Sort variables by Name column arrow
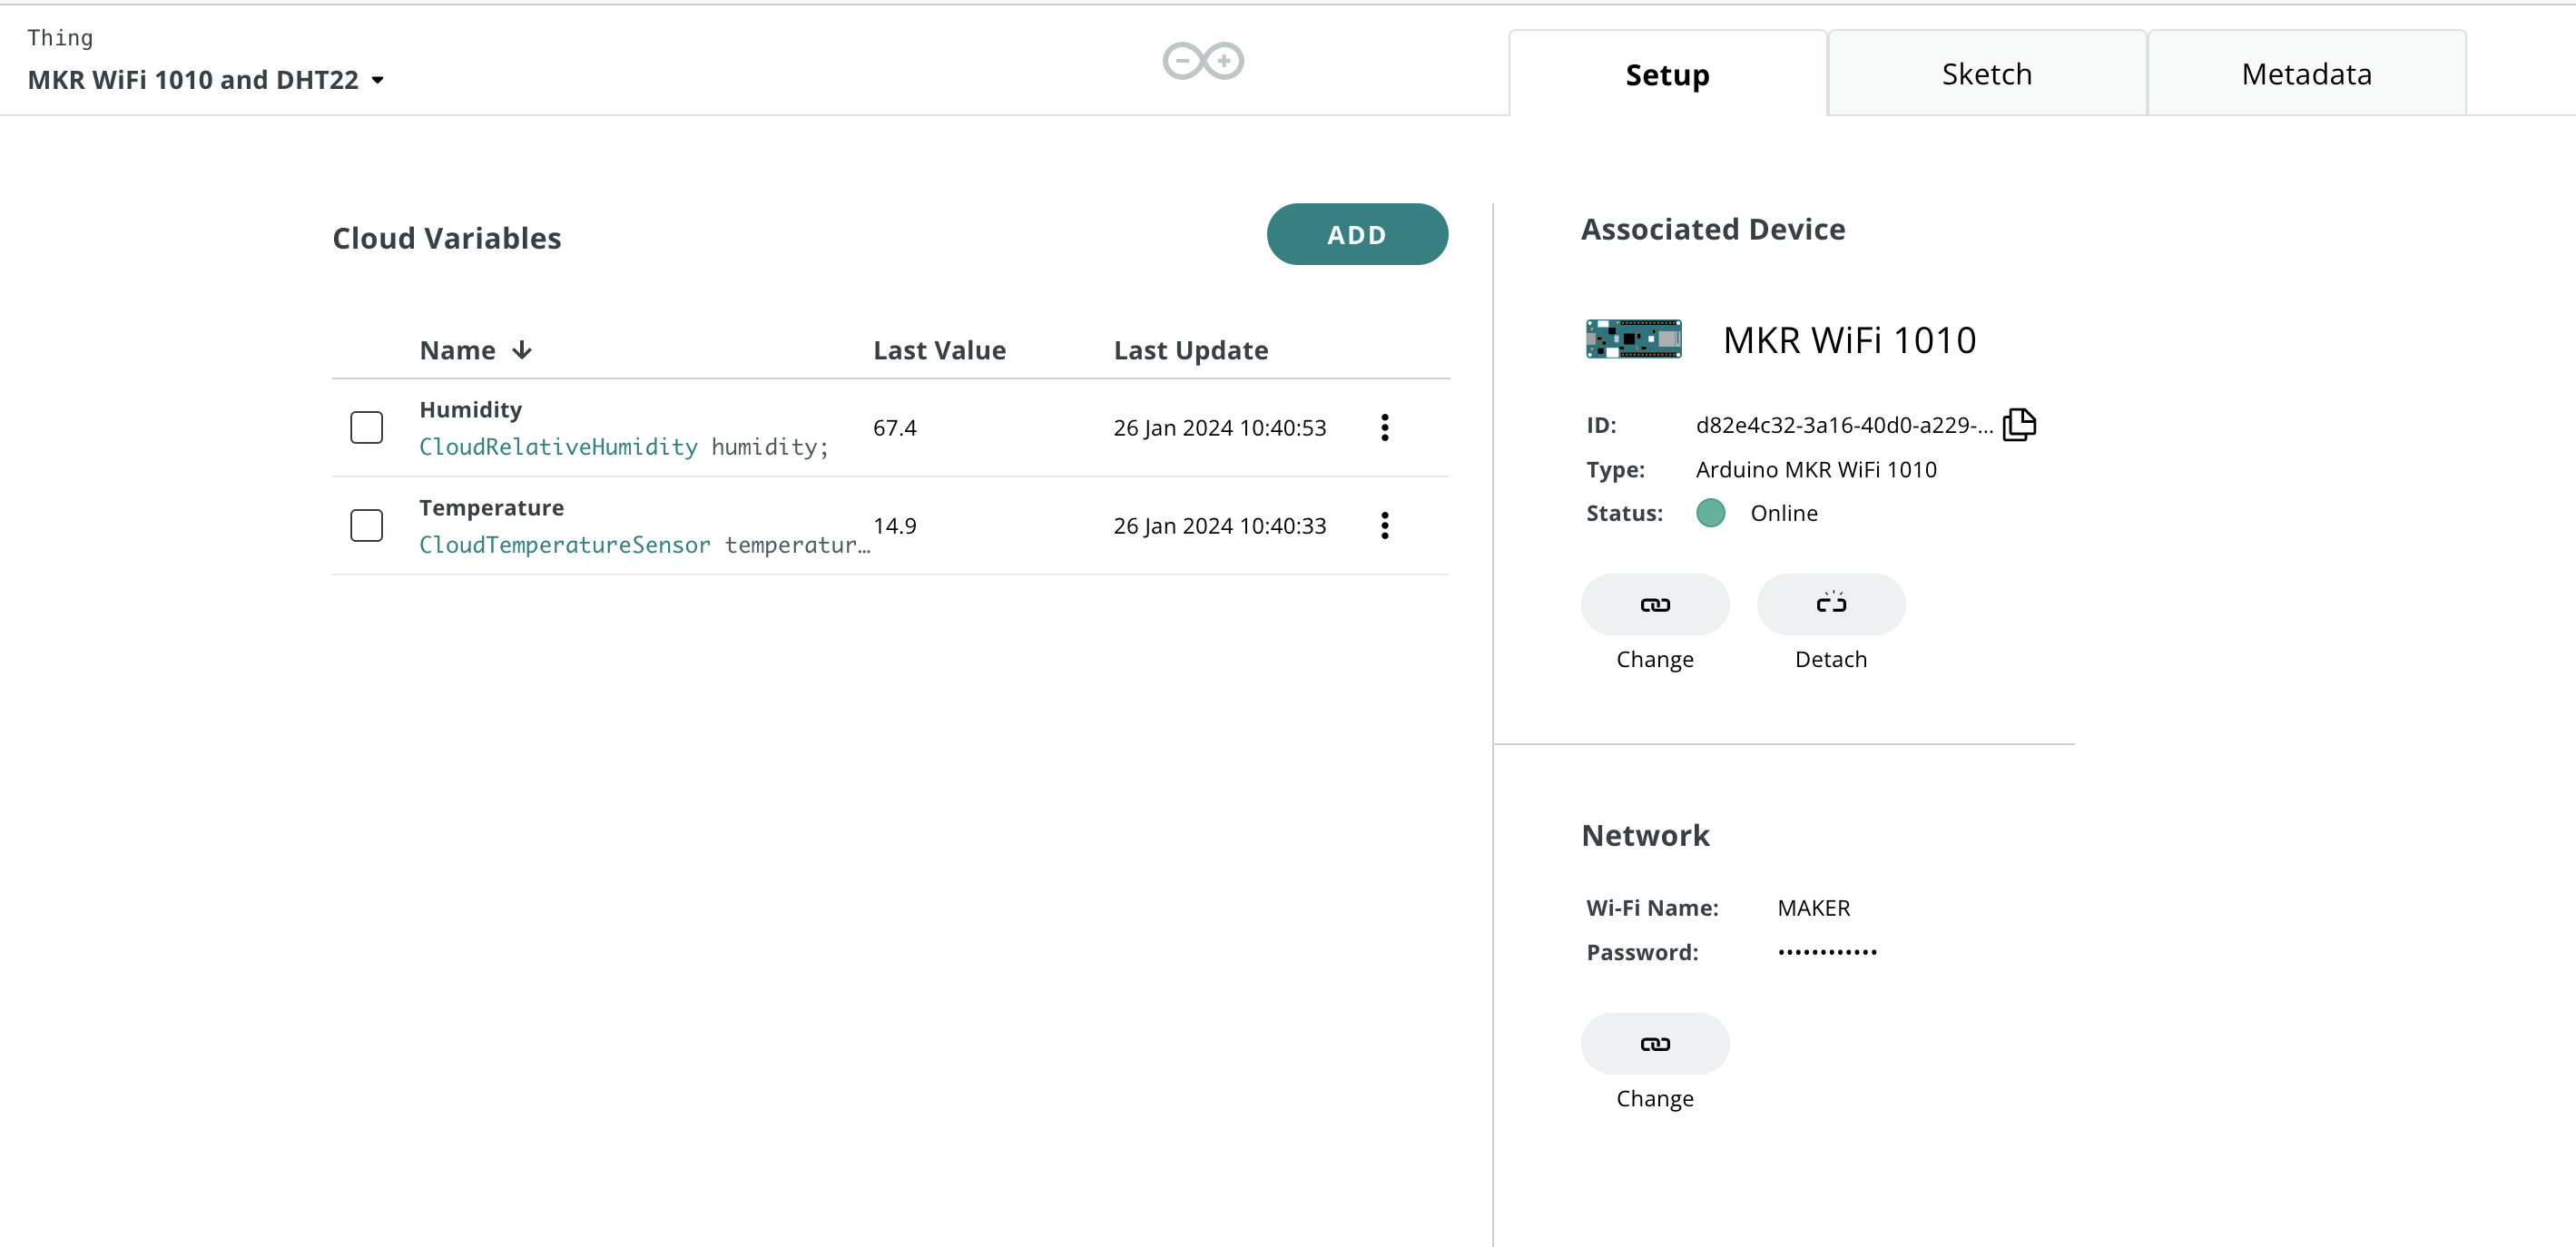The image size is (2576, 1247). click(x=522, y=350)
